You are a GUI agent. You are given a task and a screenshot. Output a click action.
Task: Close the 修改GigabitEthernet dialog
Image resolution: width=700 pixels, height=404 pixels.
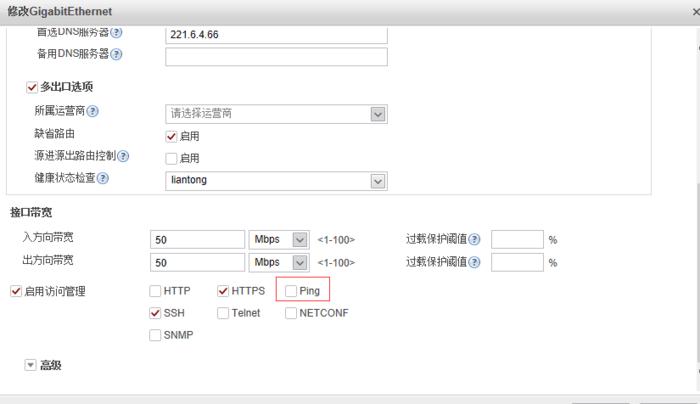[696, 12]
